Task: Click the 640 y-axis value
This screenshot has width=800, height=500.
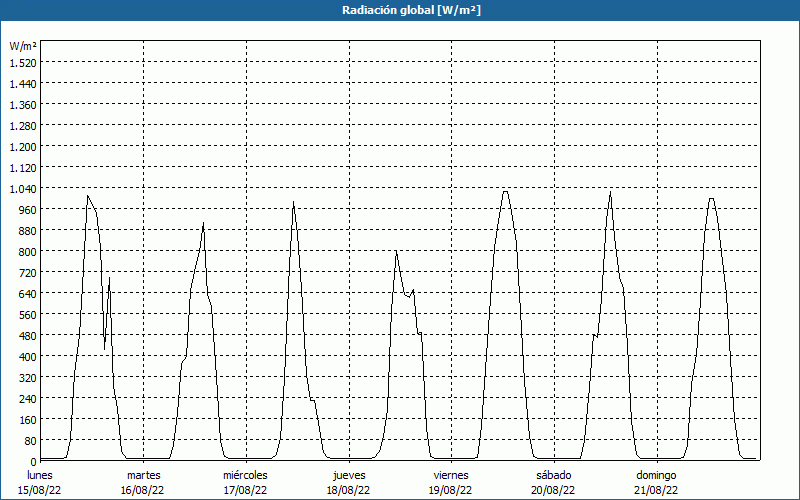Action: [x=28, y=293]
